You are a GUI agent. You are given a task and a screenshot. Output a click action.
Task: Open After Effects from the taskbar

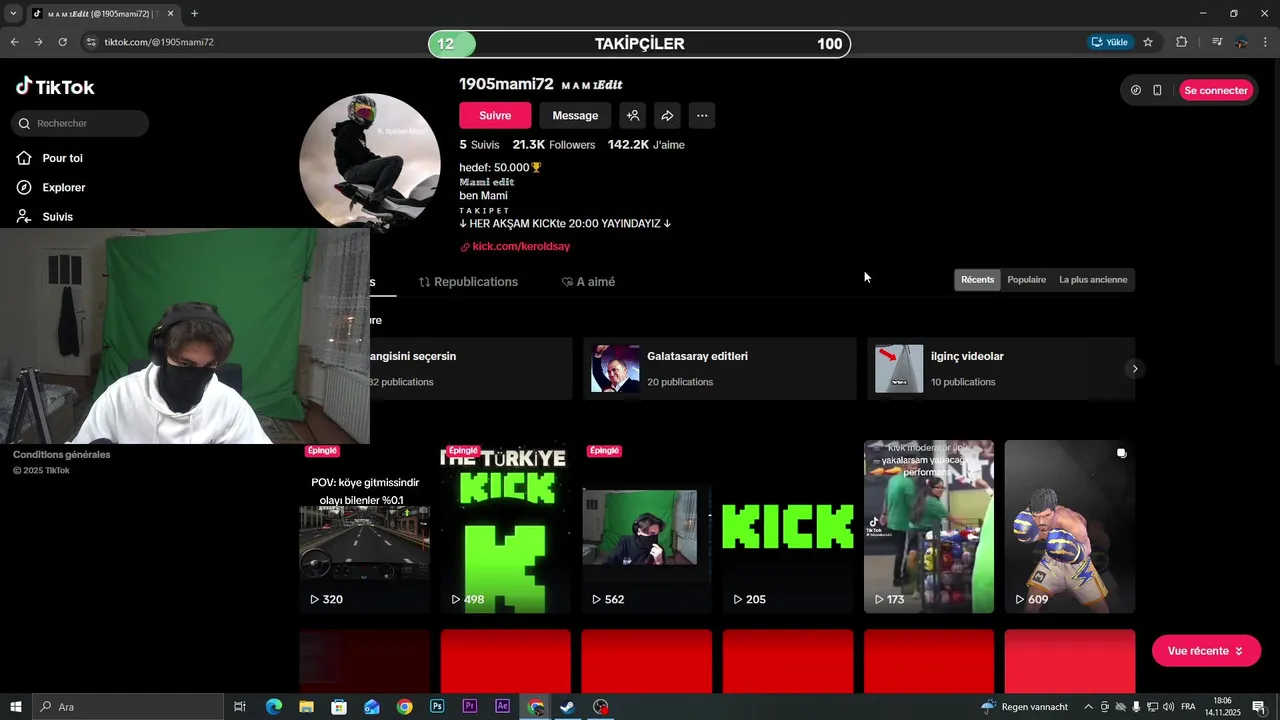(503, 707)
